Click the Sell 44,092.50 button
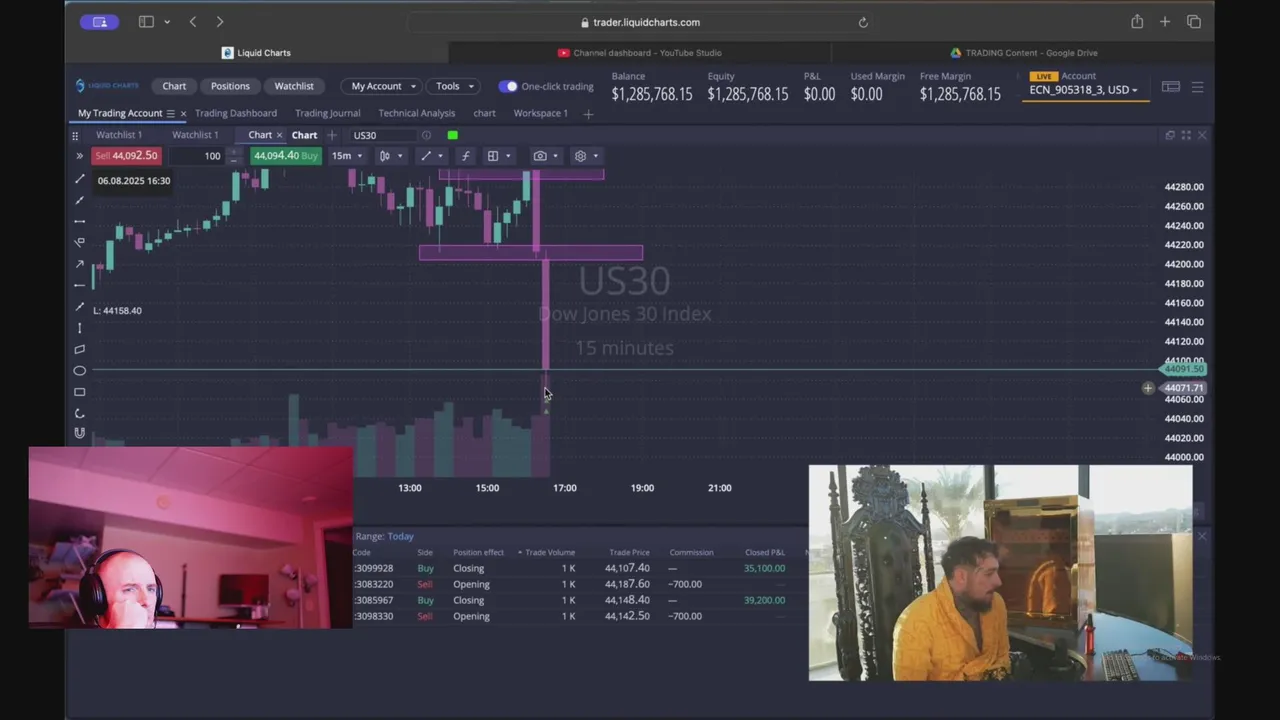This screenshot has width=1280, height=720. (x=126, y=156)
